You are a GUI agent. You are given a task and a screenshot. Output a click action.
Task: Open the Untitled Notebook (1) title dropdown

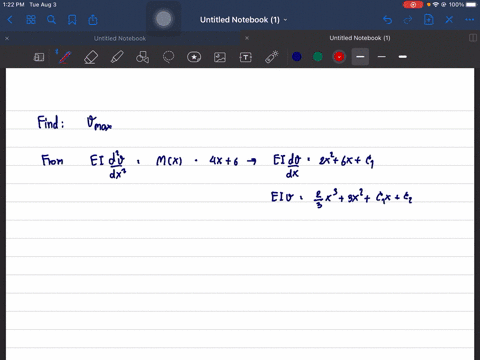pyautogui.click(x=243, y=20)
